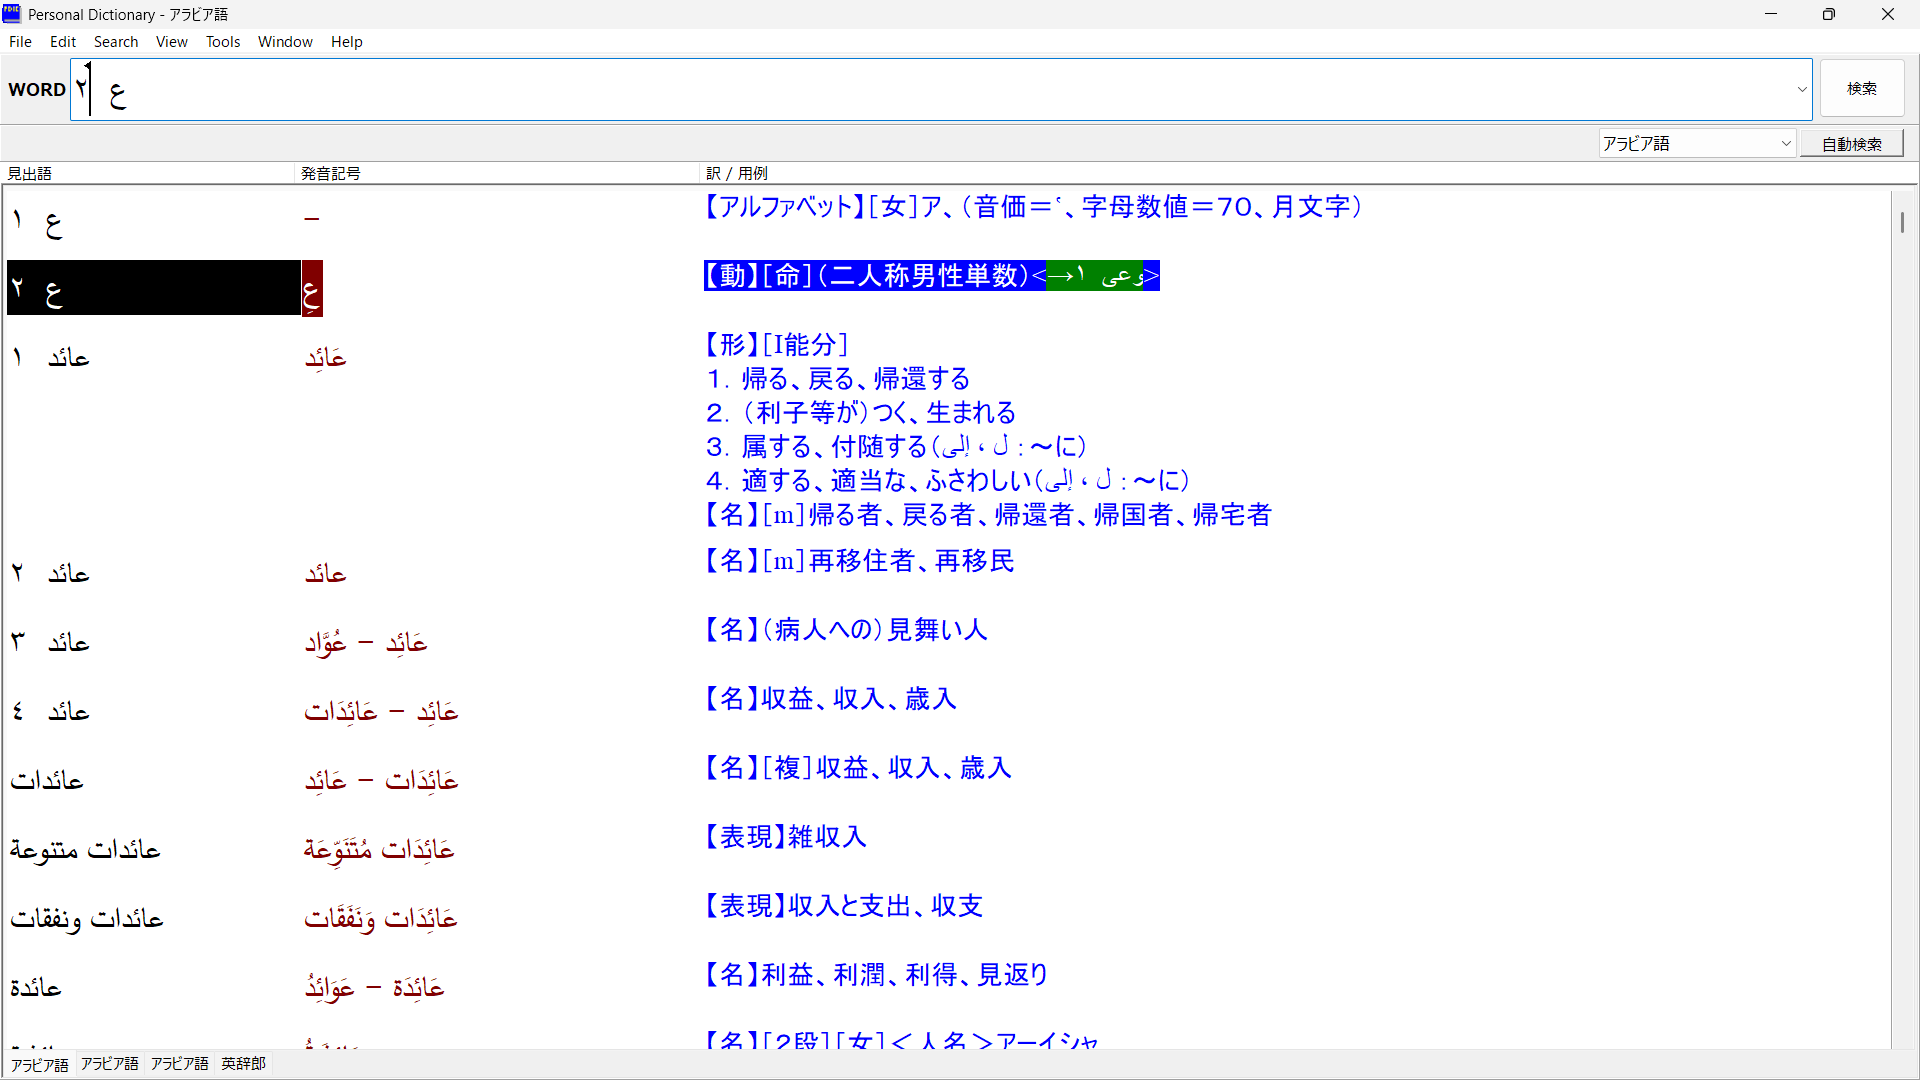Click the 見出語 column header
1920x1080 pixels.
coord(30,173)
